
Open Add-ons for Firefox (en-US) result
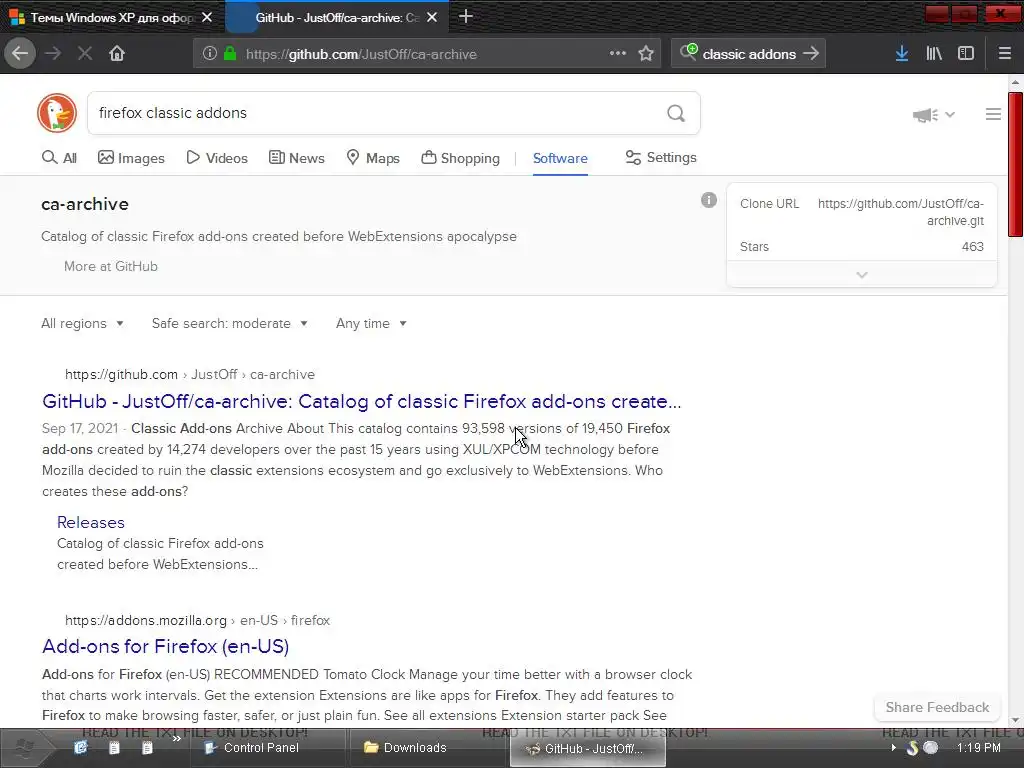coord(165,647)
